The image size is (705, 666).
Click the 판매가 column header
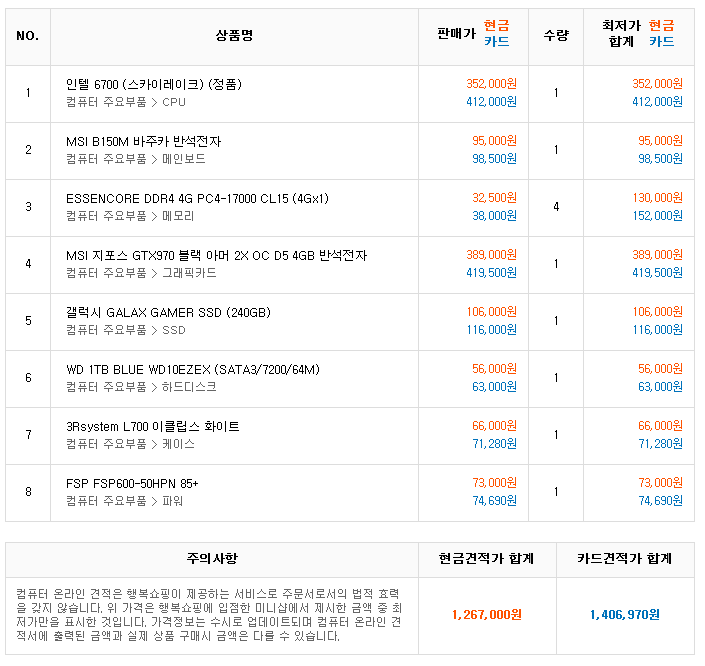tap(456, 33)
